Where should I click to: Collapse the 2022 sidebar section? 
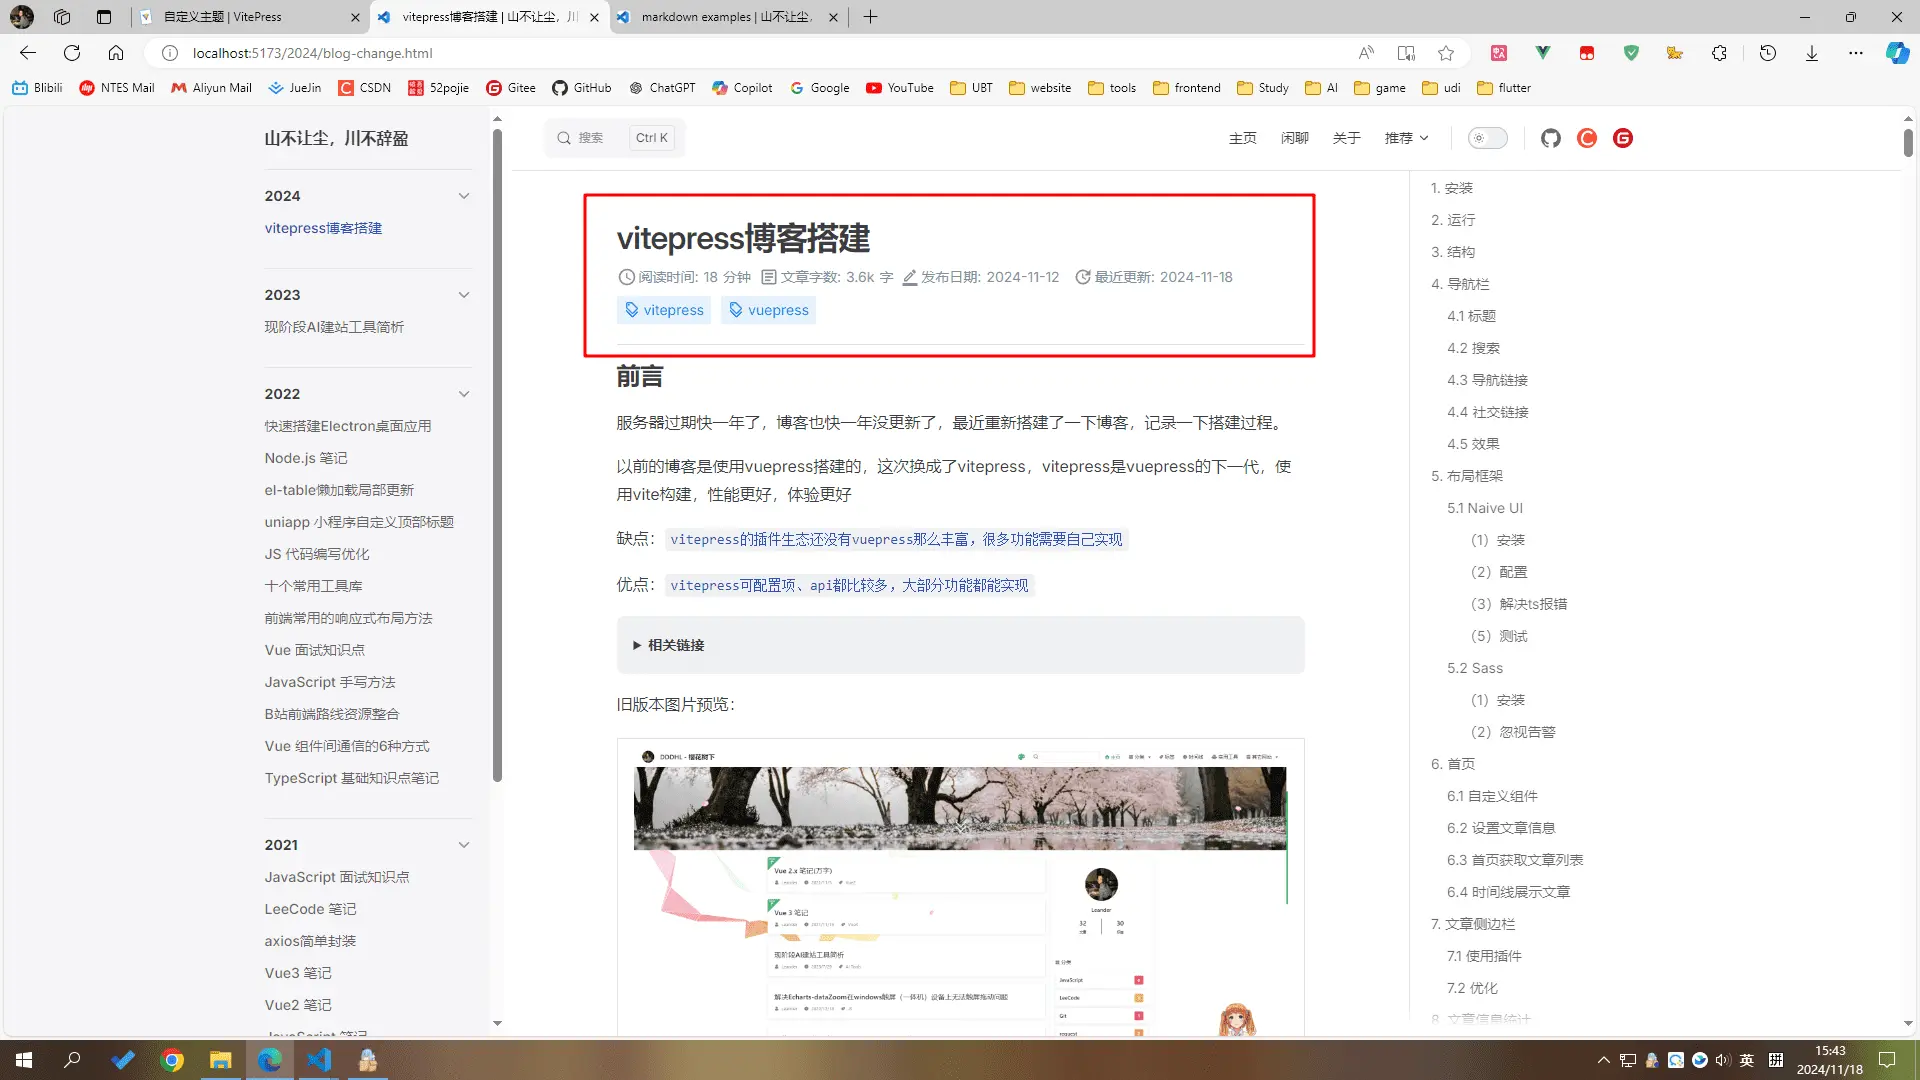tap(464, 394)
